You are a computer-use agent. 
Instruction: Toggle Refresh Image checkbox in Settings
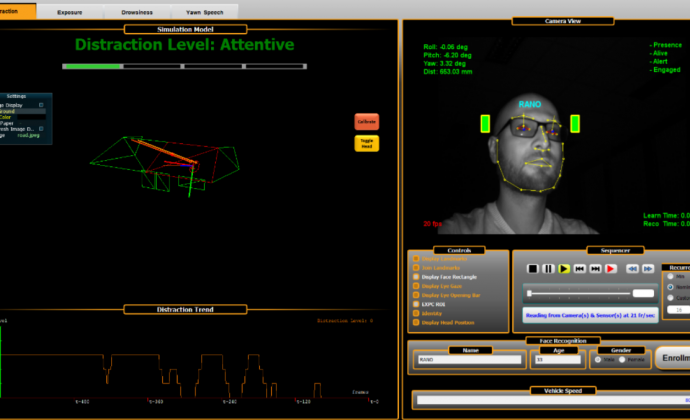pyautogui.click(x=41, y=129)
